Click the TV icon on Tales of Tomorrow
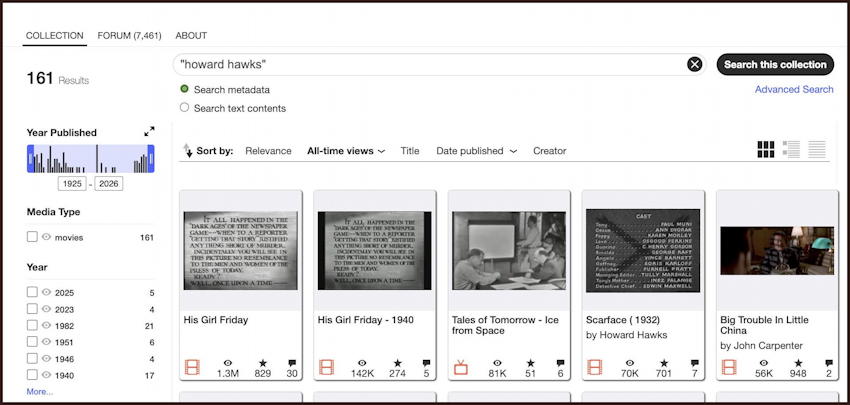Screen dimensions: 850x405 pyautogui.click(x=461, y=368)
